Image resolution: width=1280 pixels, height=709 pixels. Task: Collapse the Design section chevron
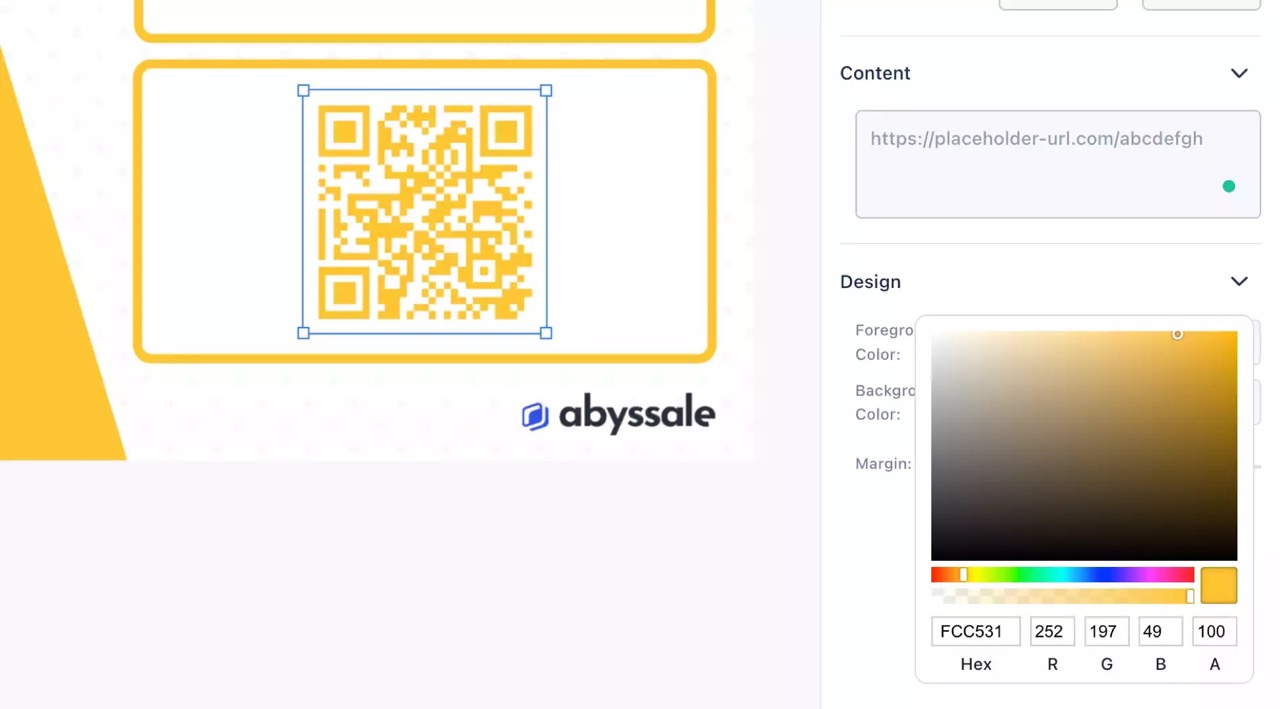coord(1239,282)
